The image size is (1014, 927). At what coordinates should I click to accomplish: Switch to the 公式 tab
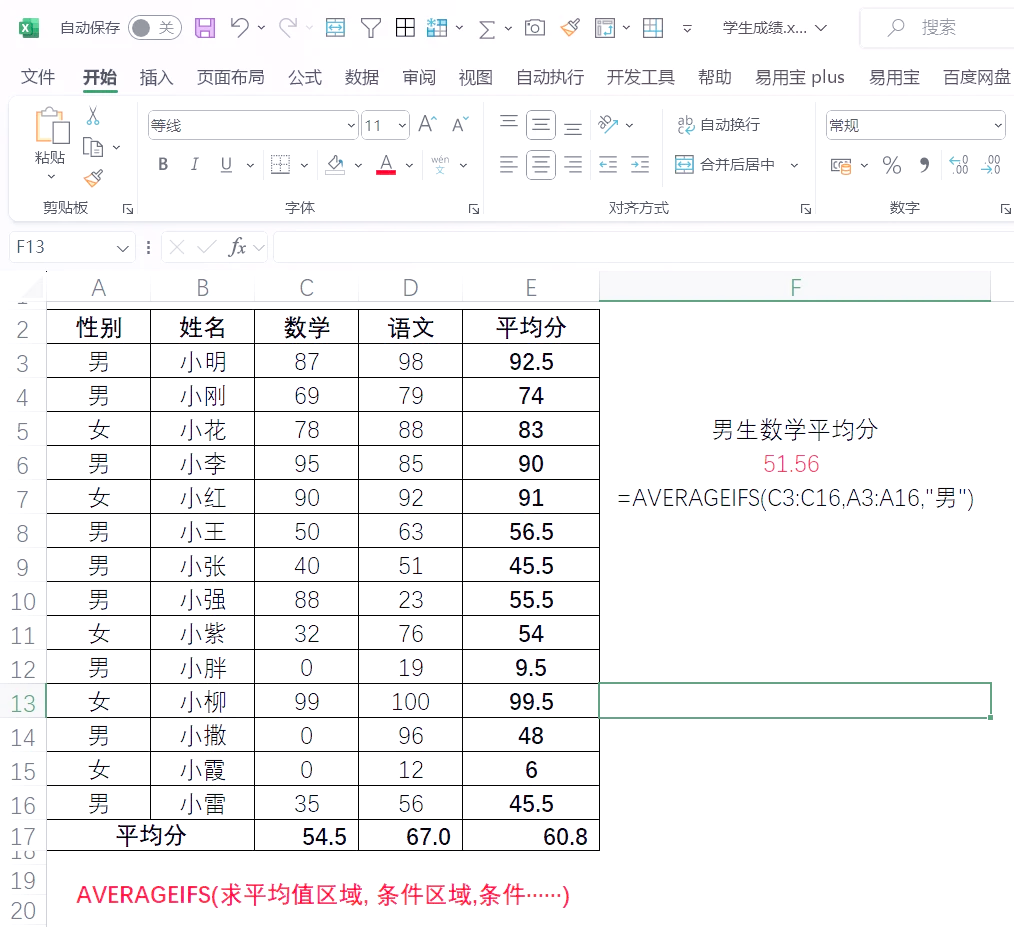pyautogui.click(x=305, y=78)
